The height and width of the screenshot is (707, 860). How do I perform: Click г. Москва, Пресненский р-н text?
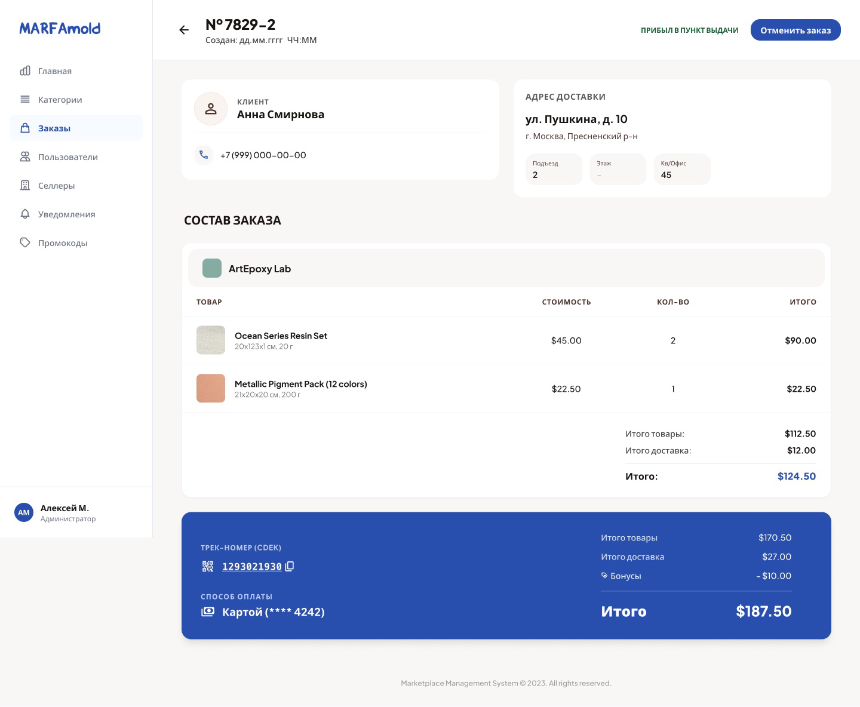[x=581, y=136]
